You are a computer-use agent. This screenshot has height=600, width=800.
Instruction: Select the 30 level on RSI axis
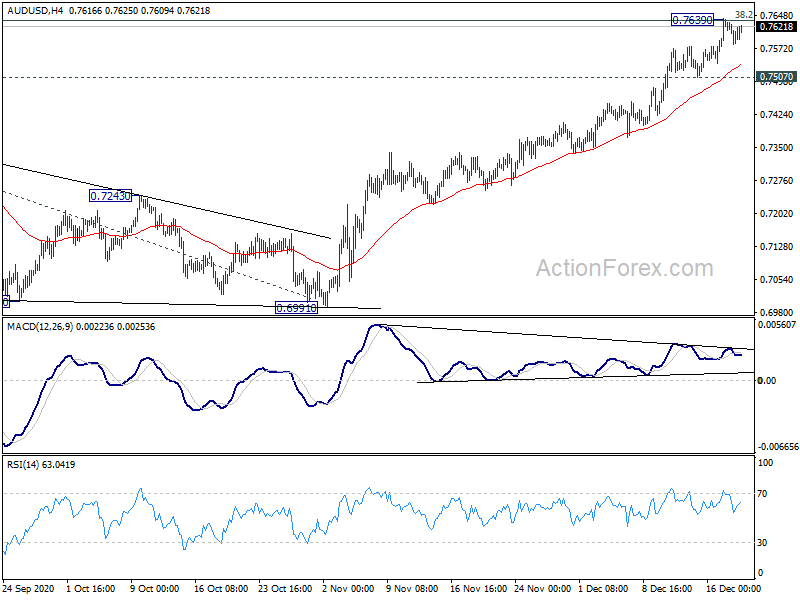(765, 543)
